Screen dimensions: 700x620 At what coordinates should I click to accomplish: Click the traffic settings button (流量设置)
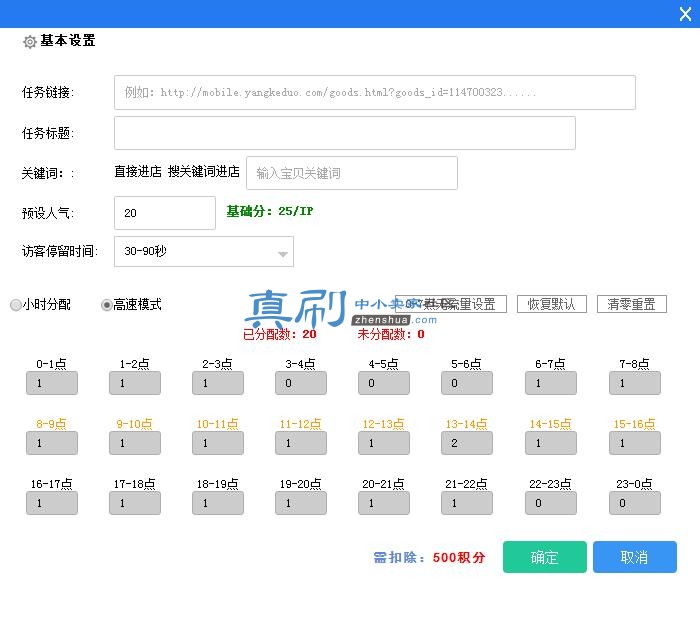[451, 304]
